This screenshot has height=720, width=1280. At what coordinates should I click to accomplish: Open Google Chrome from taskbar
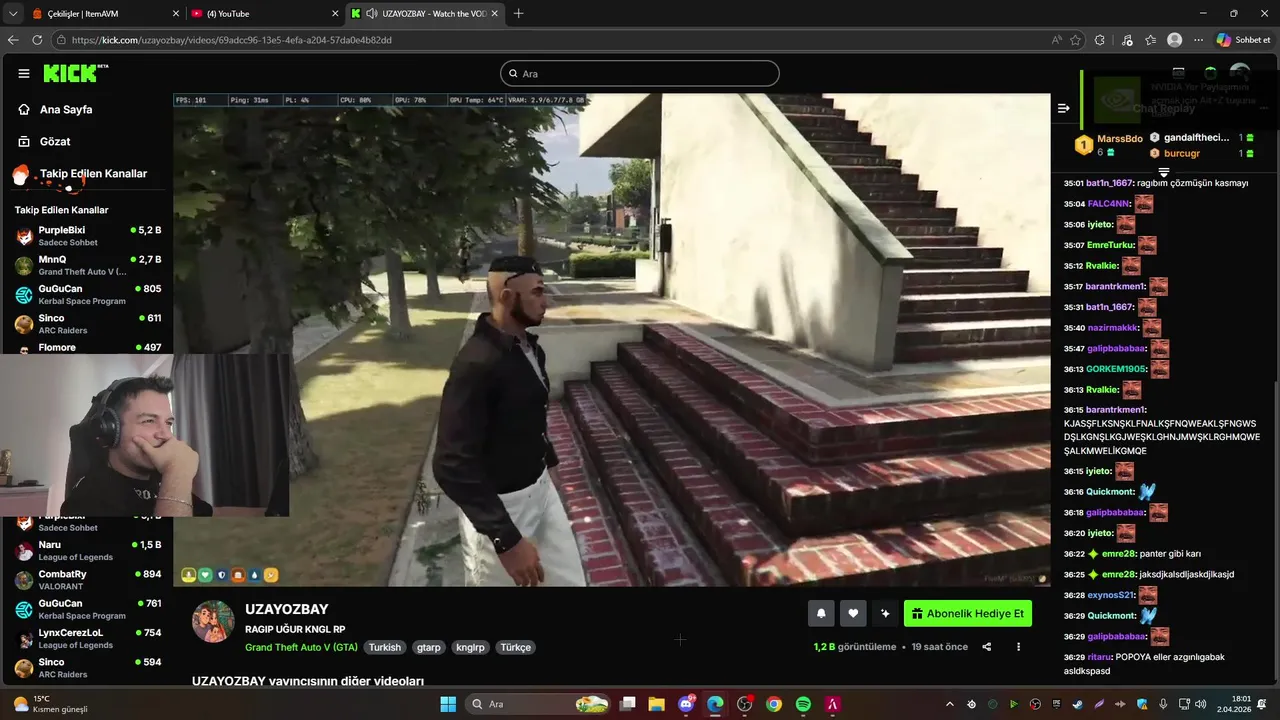(x=774, y=704)
